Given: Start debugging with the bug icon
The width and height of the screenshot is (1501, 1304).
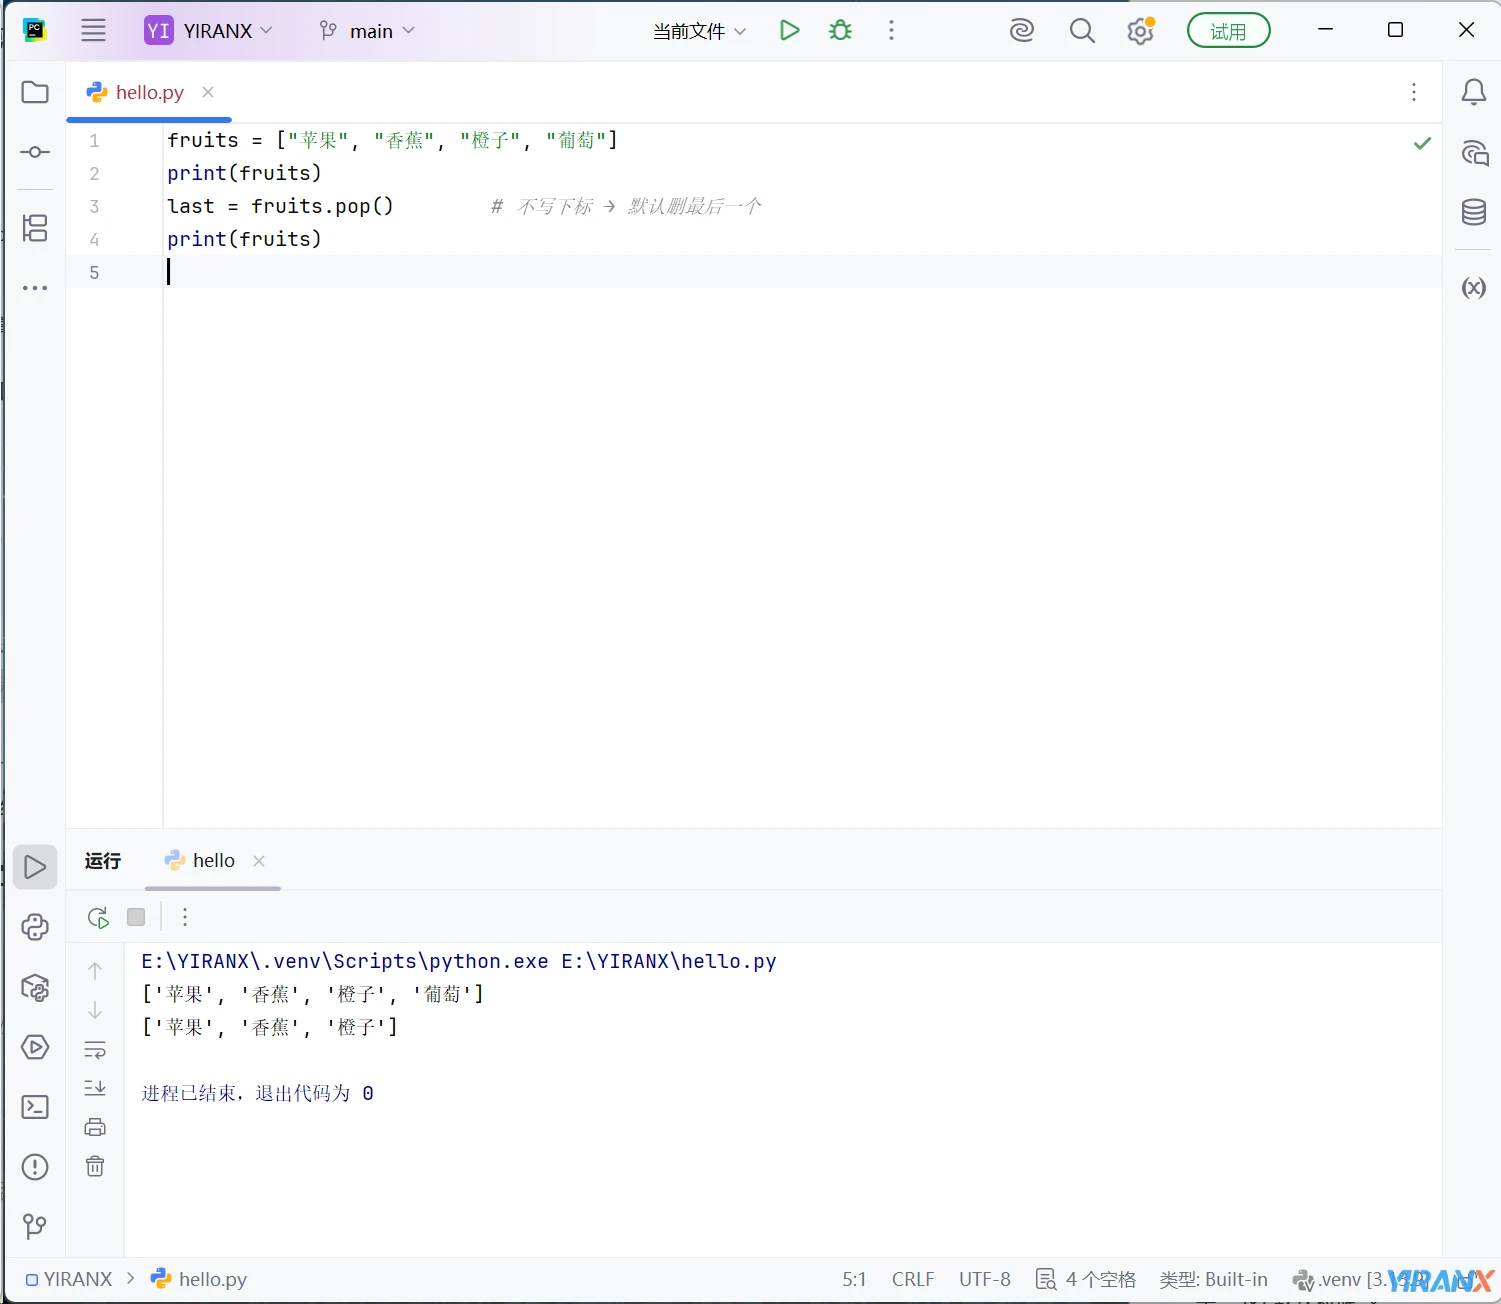Looking at the screenshot, I should (841, 30).
